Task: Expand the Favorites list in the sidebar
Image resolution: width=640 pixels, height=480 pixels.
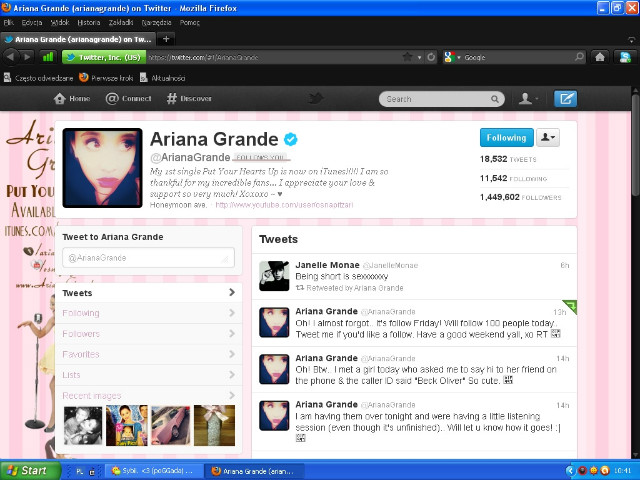Action: coord(149,354)
